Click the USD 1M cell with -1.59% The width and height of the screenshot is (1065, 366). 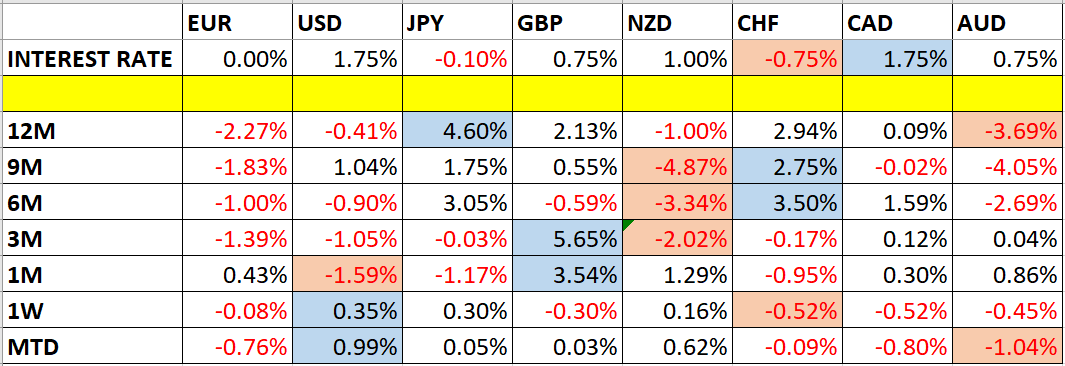tap(347, 276)
